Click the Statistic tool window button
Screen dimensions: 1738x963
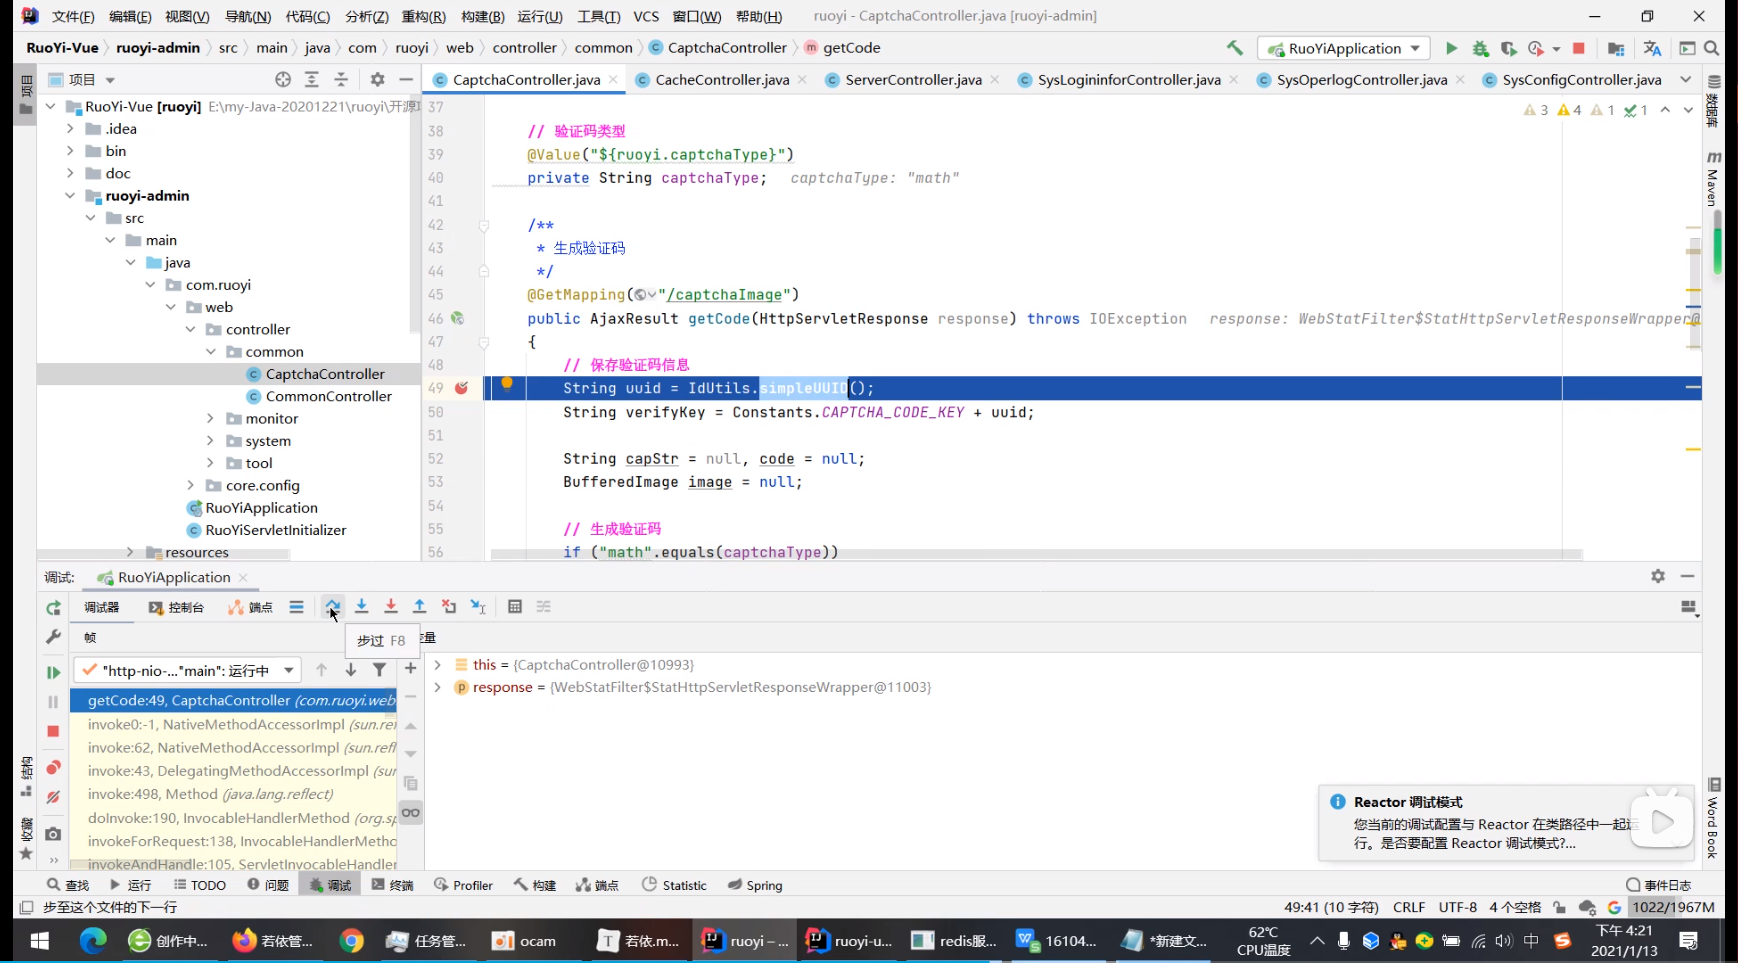pyautogui.click(x=674, y=885)
